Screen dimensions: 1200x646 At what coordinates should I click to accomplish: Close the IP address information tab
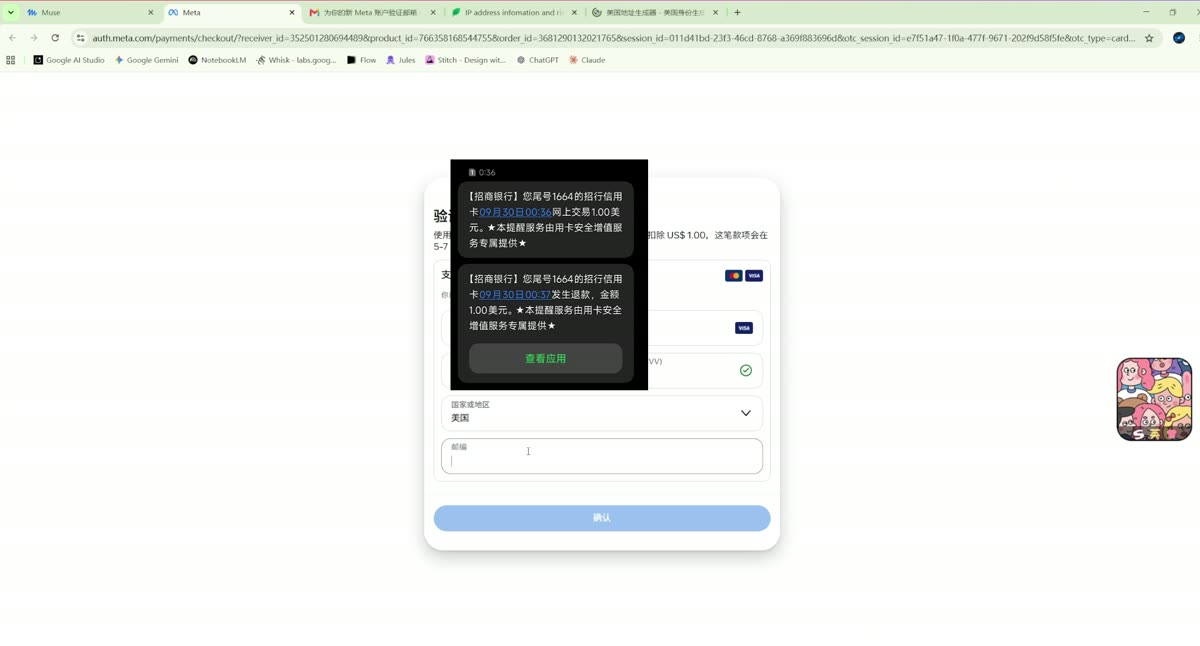point(574,13)
